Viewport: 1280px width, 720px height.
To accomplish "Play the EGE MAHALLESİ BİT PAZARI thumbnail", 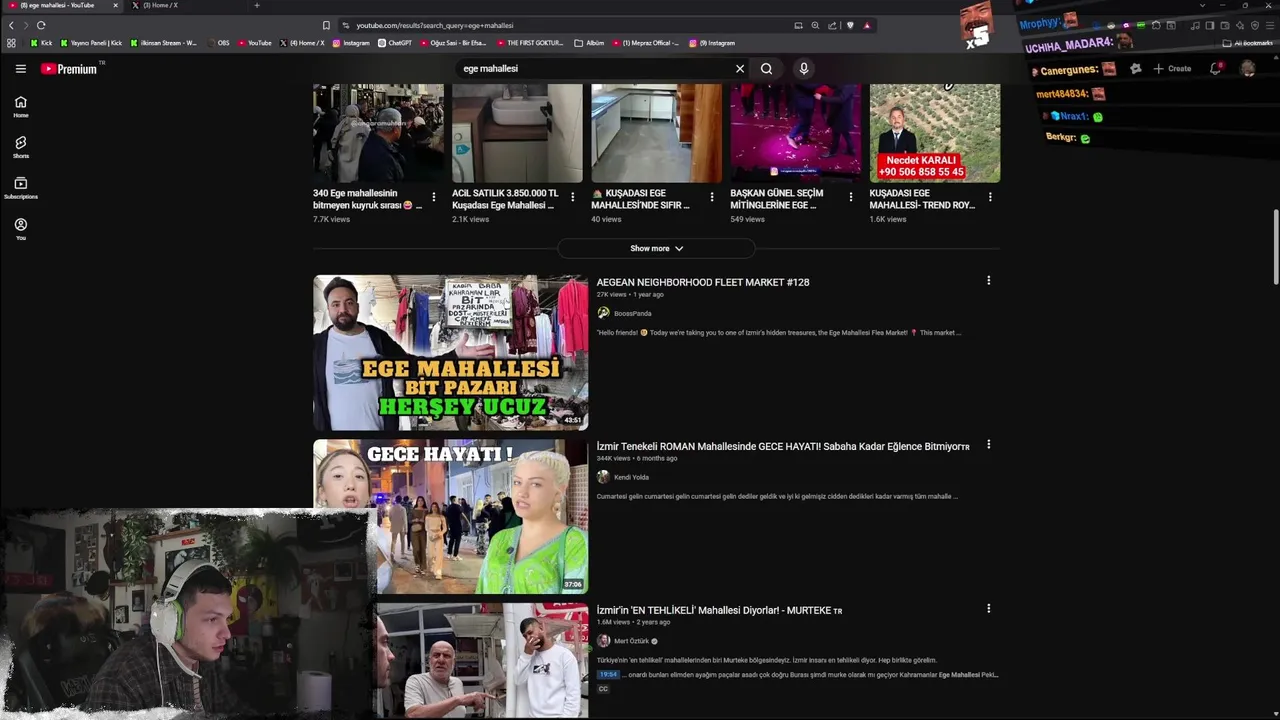I will [450, 352].
